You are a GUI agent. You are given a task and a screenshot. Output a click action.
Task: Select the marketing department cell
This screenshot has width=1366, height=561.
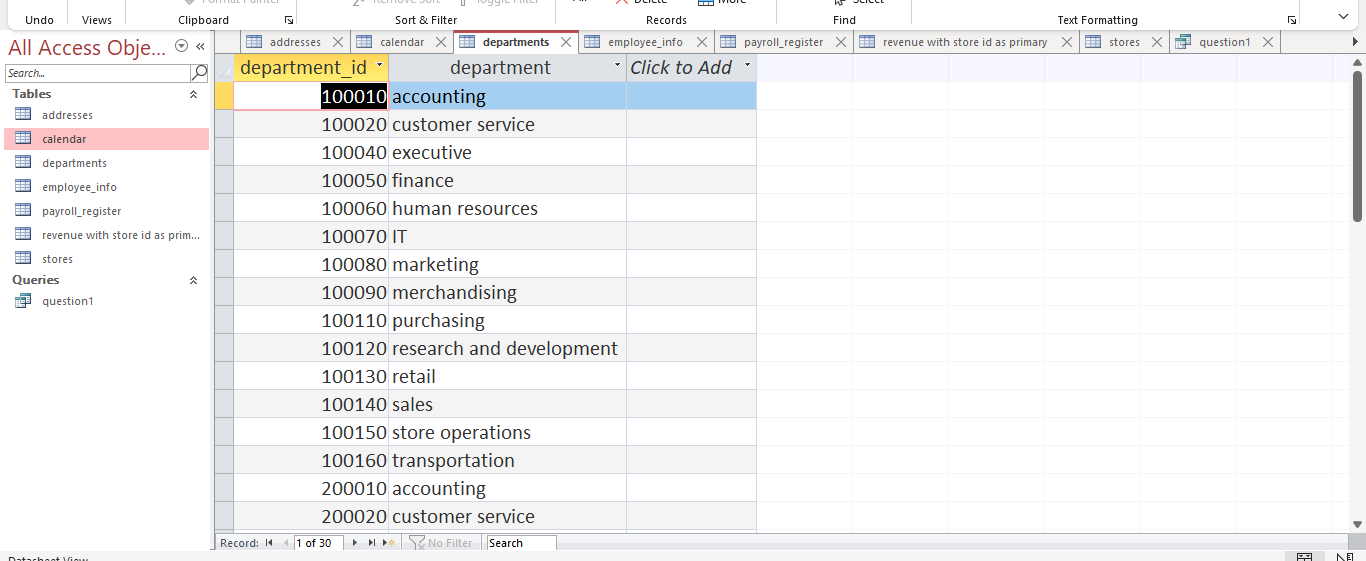[507, 265]
